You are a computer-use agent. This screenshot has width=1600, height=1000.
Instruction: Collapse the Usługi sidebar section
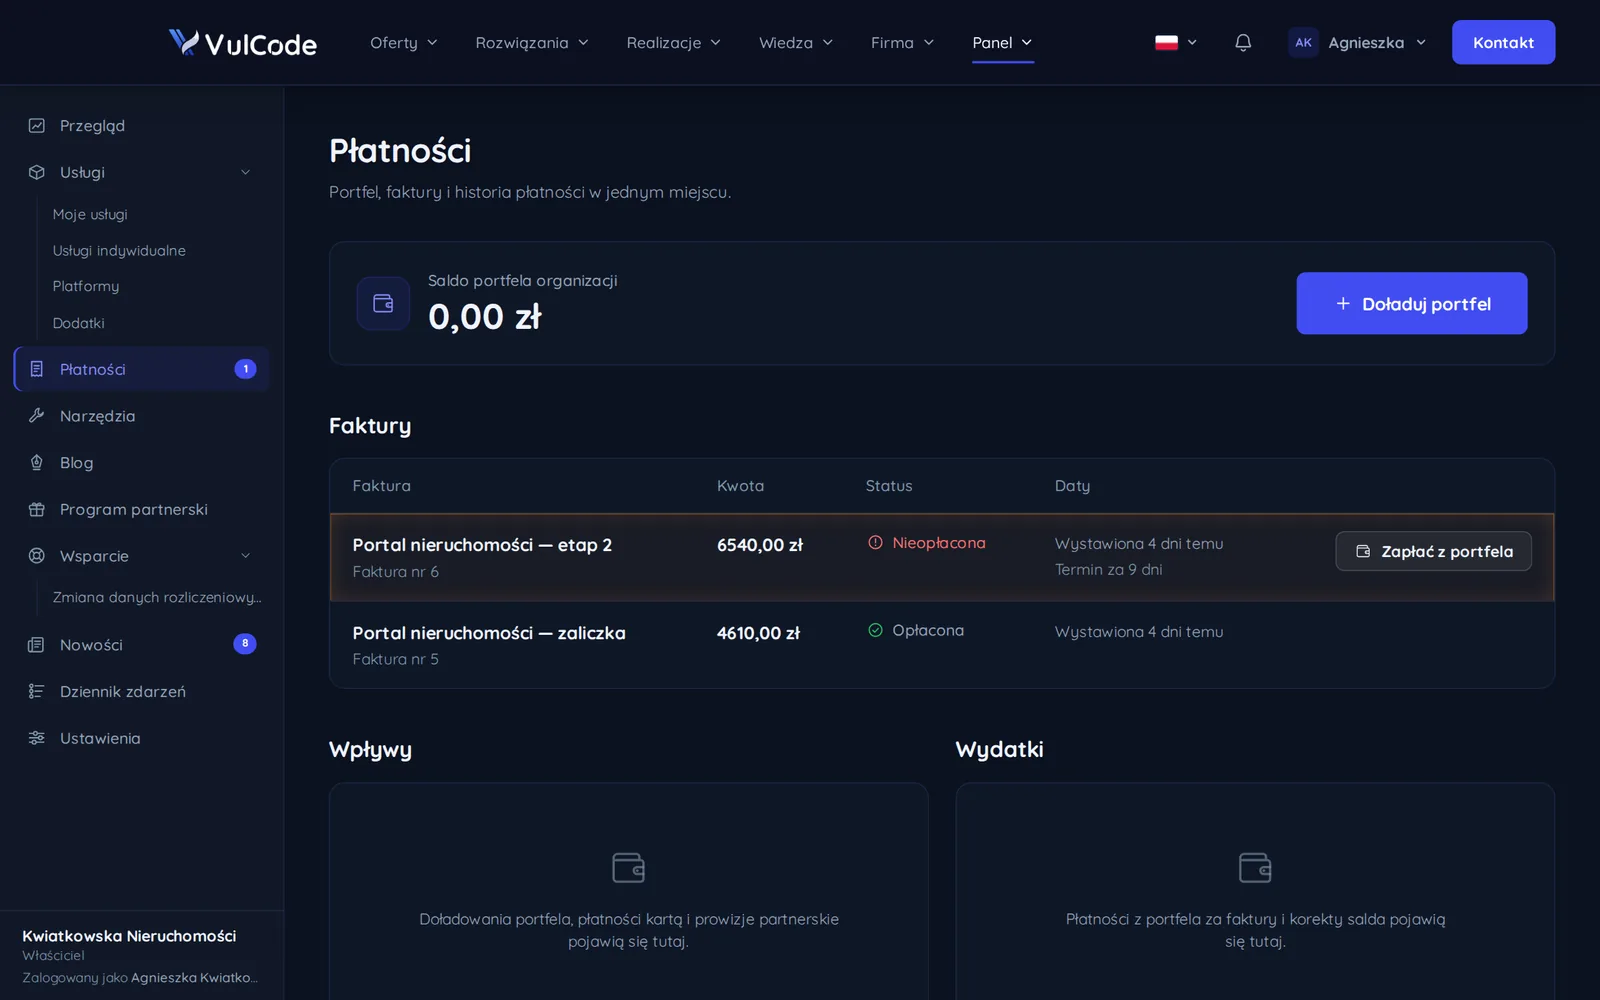pos(245,172)
